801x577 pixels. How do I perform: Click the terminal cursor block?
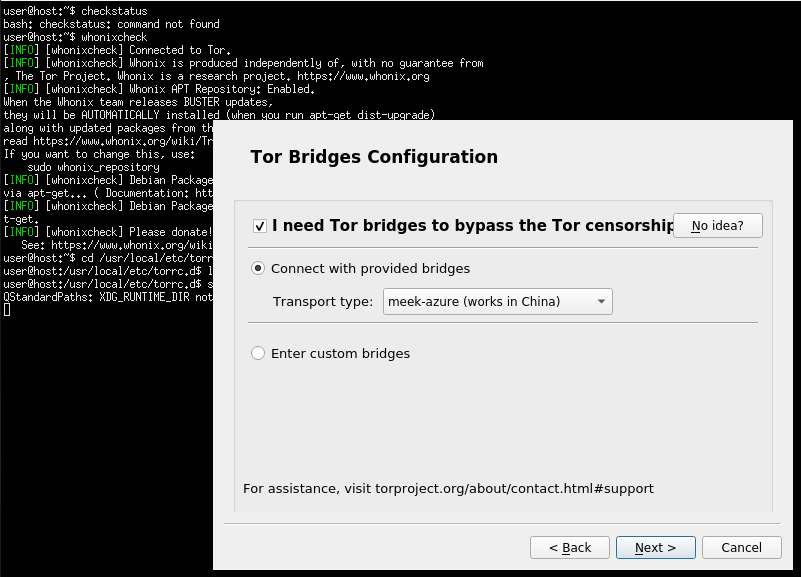7,310
